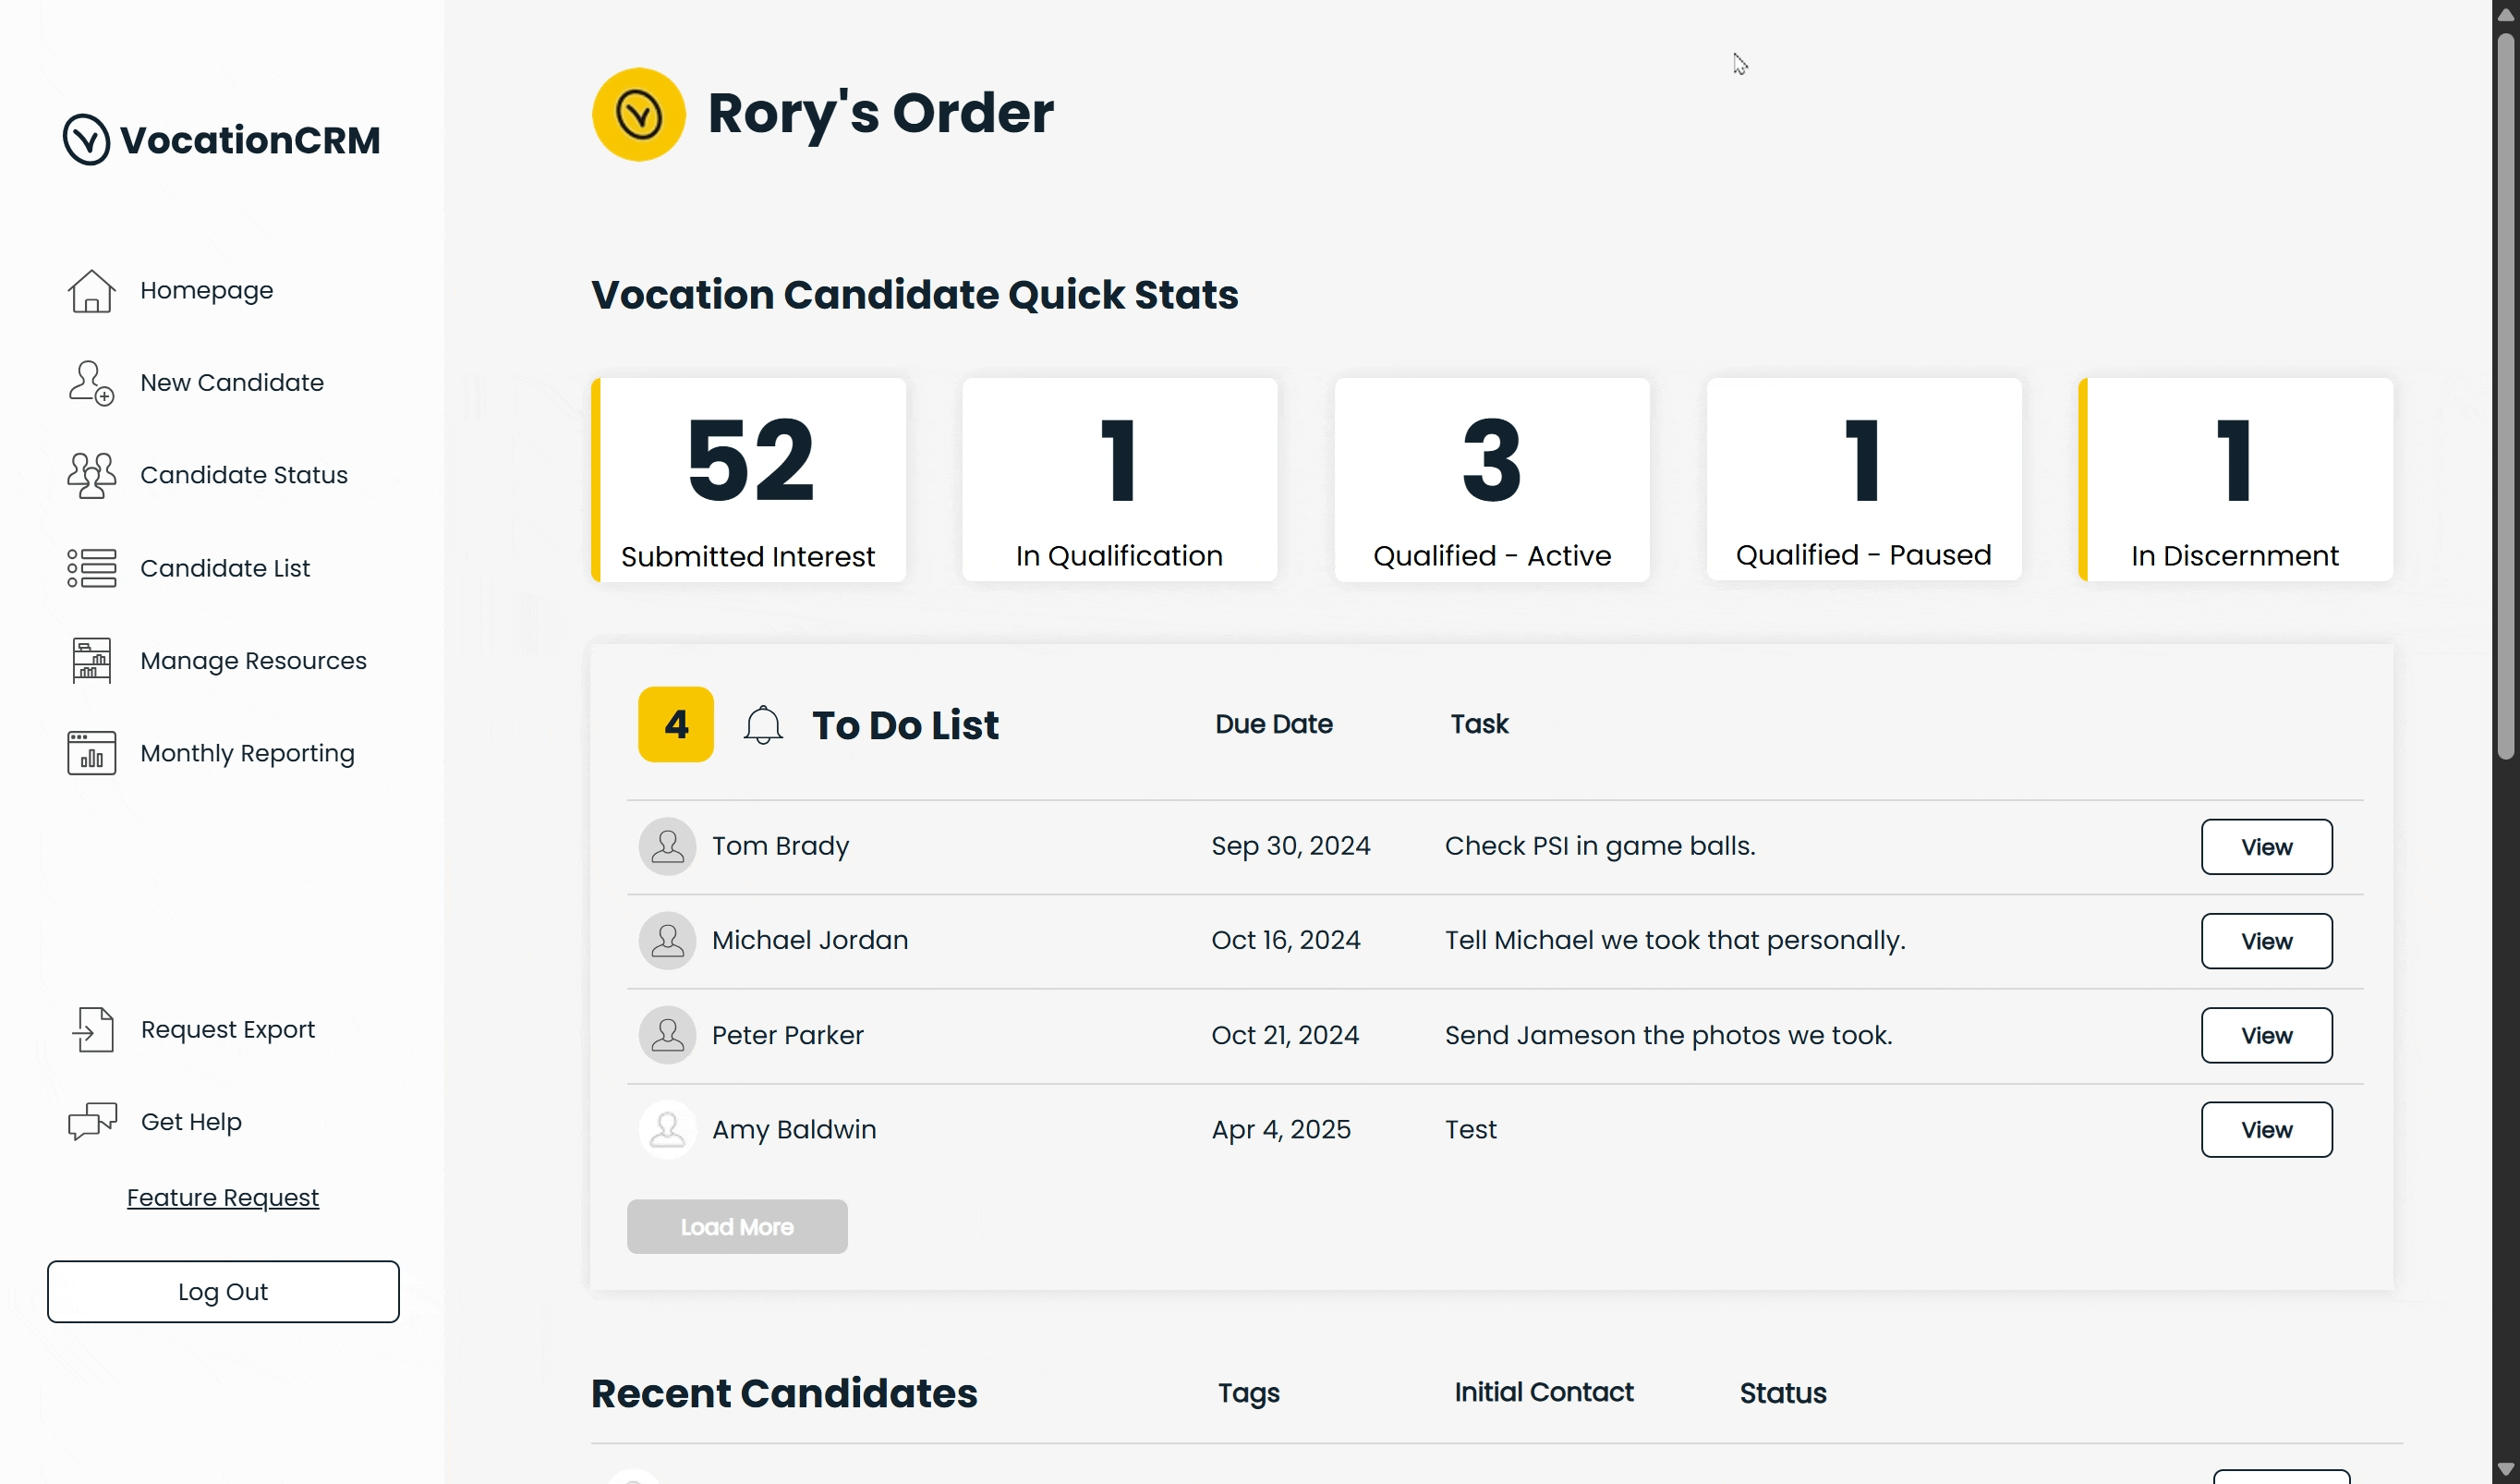Click the name Amy Baldwin
The image size is (2520, 1484).
point(794,1130)
